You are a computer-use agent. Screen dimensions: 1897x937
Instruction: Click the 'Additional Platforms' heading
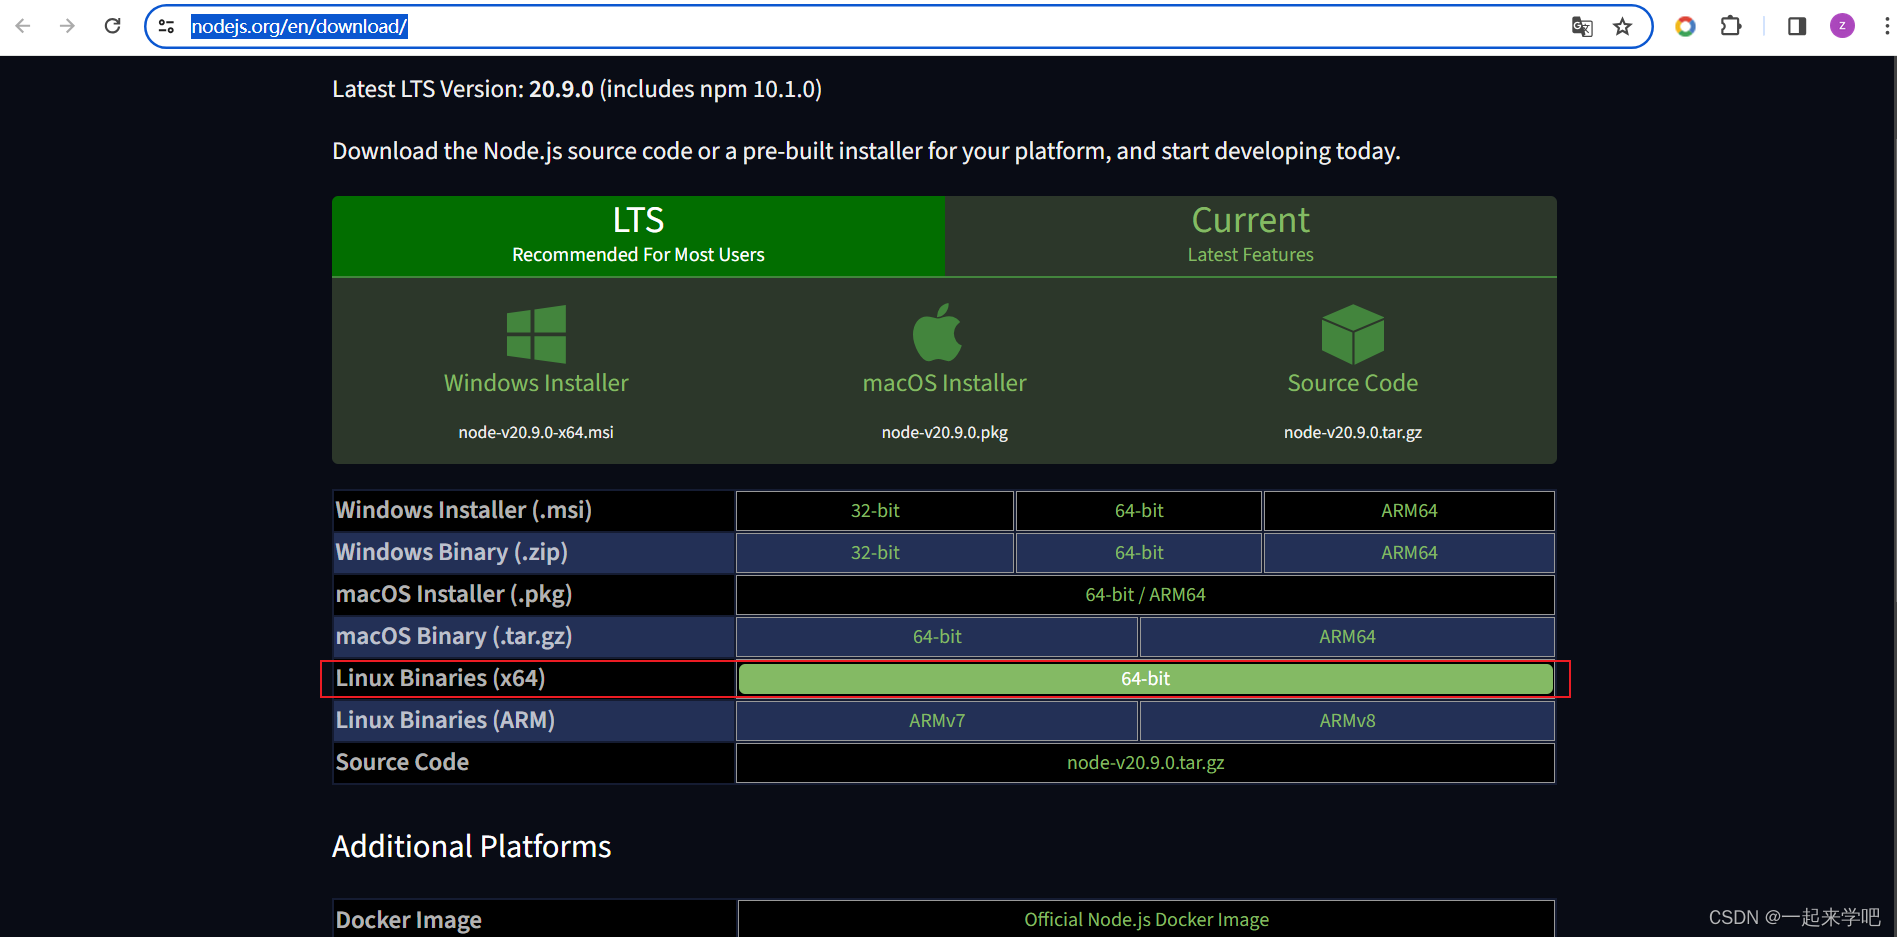click(x=472, y=847)
